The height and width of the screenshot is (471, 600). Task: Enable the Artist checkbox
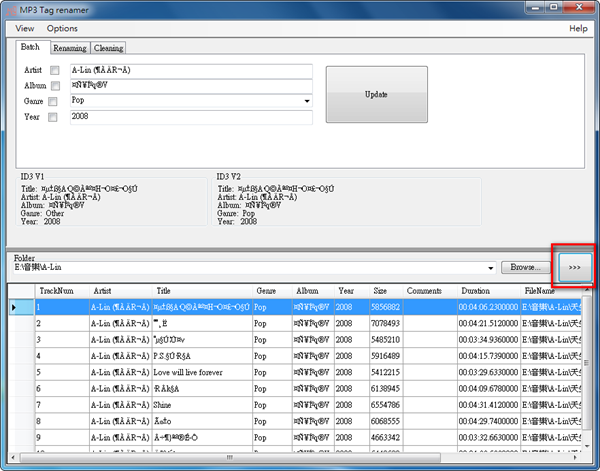tap(55, 71)
